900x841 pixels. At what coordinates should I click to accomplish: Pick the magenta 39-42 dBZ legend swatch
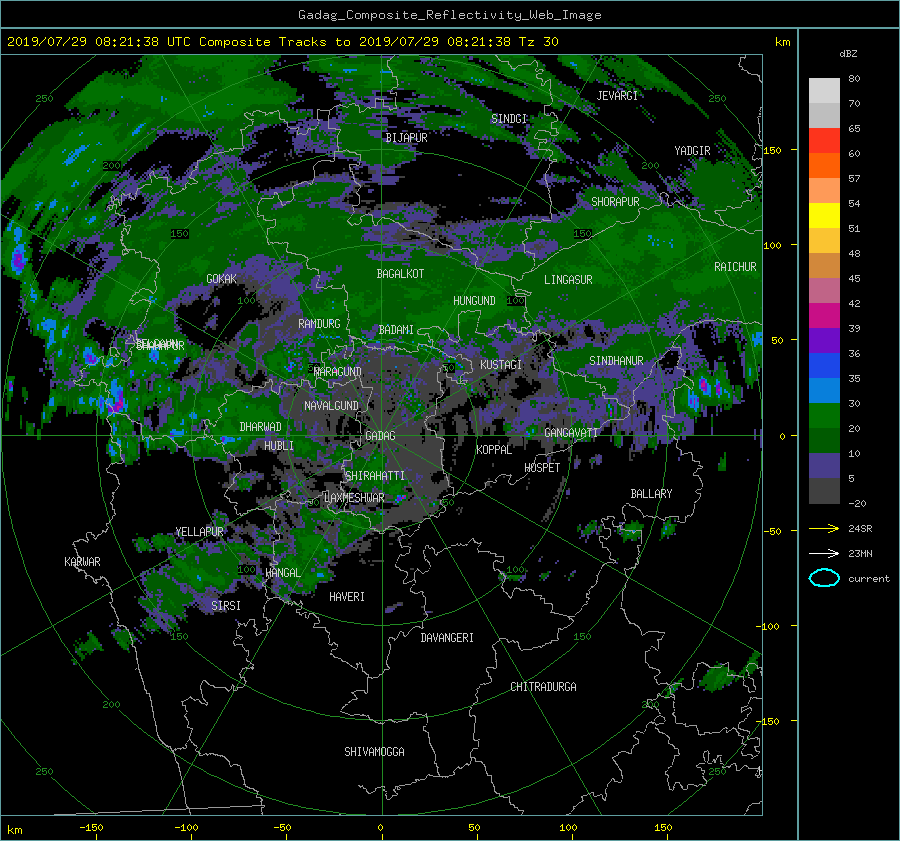pos(824,316)
